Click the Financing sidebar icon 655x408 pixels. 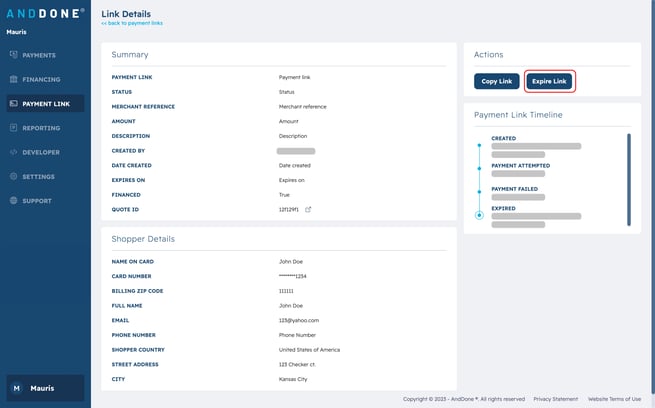point(13,79)
